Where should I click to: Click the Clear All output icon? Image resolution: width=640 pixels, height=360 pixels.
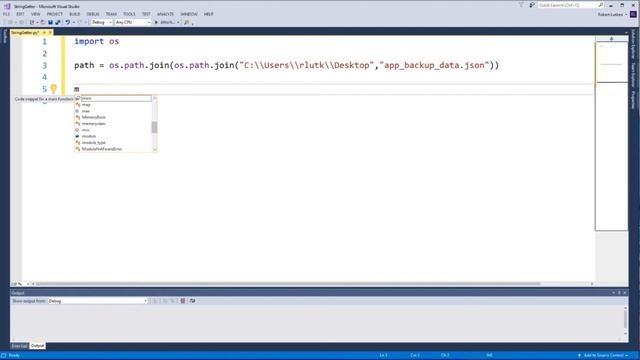183,301
